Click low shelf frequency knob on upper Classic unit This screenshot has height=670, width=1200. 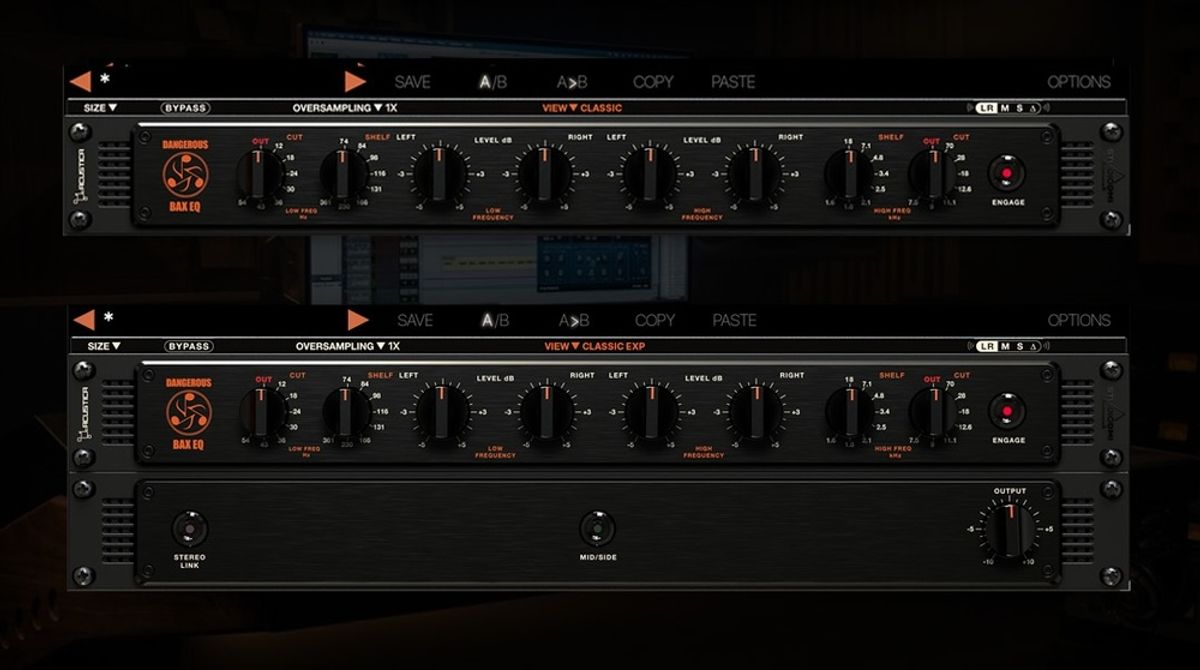(x=345, y=174)
